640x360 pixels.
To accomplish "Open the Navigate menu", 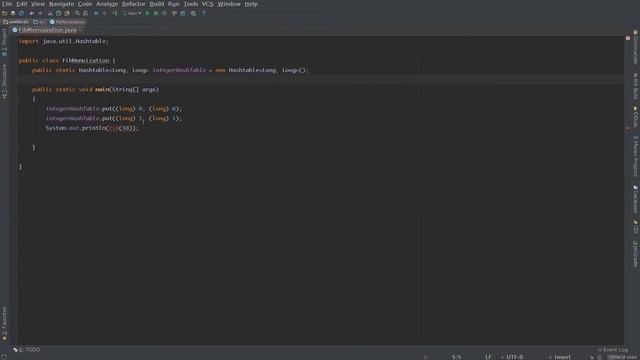I will (x=62, y=4).
